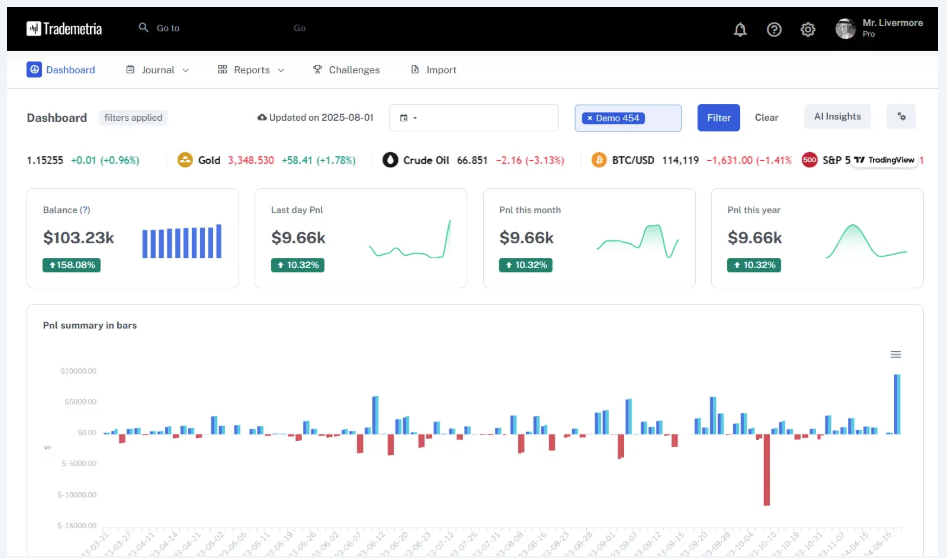947x558 pixels.
Task: Open the TradingView attribution link
Action: tap(884, 160)
